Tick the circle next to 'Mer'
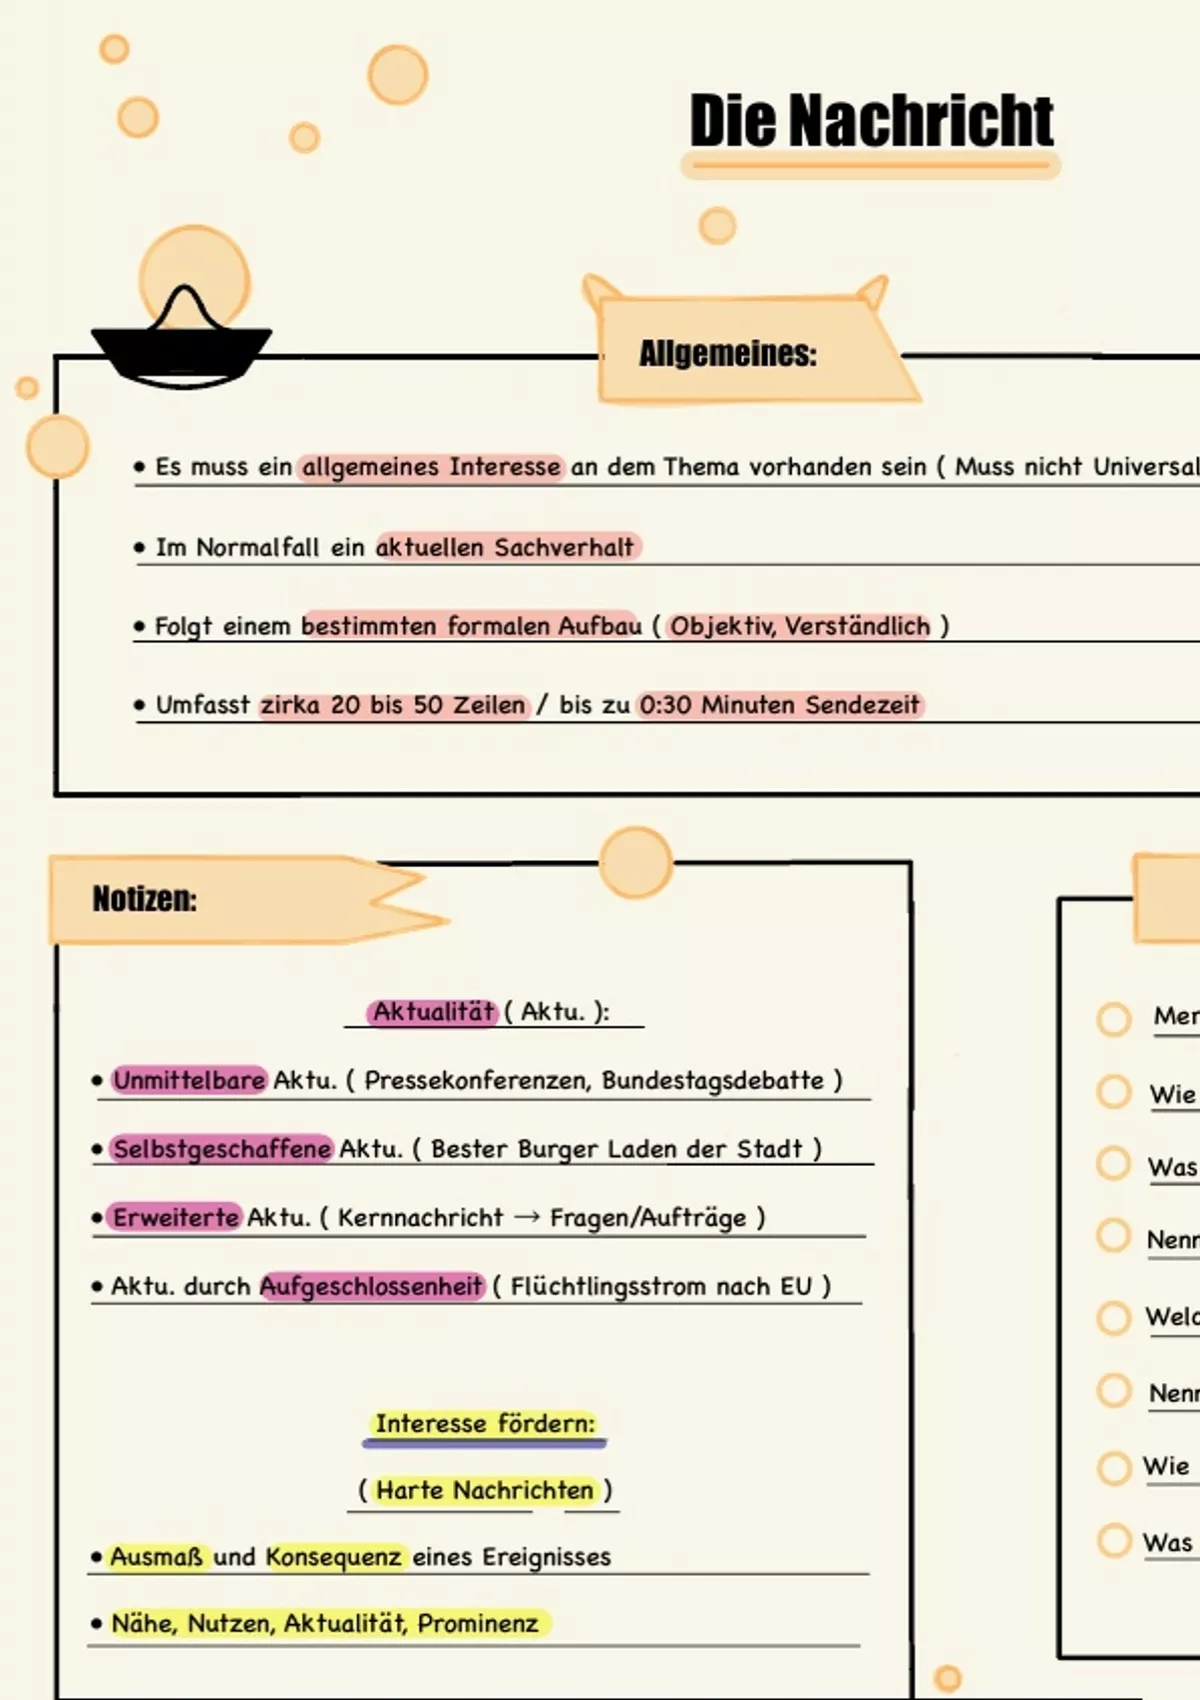The image size is (1200, 1700). pyautogui.click(x=1113, y=1019)
